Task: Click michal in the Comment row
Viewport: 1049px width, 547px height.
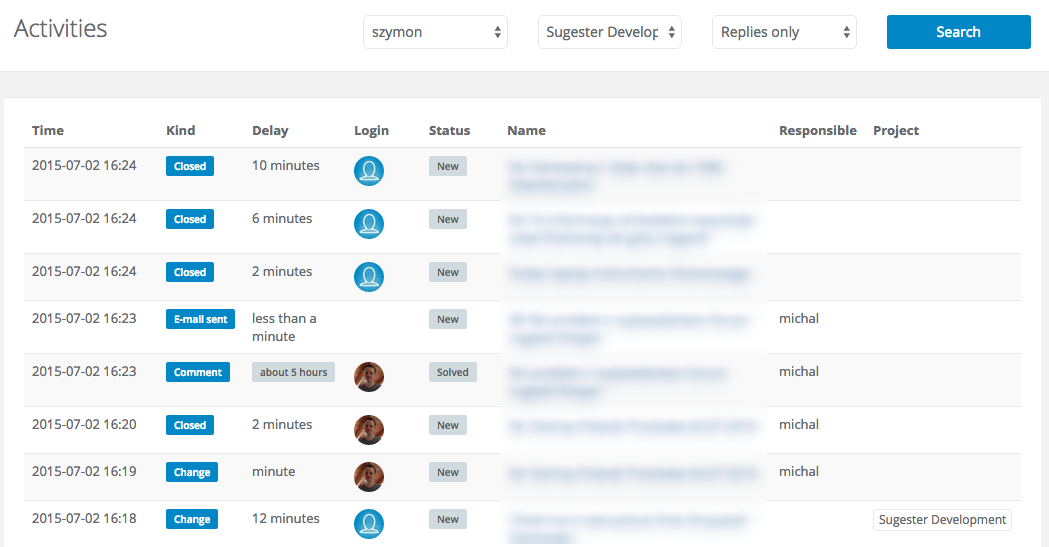Action: [799, 371]
